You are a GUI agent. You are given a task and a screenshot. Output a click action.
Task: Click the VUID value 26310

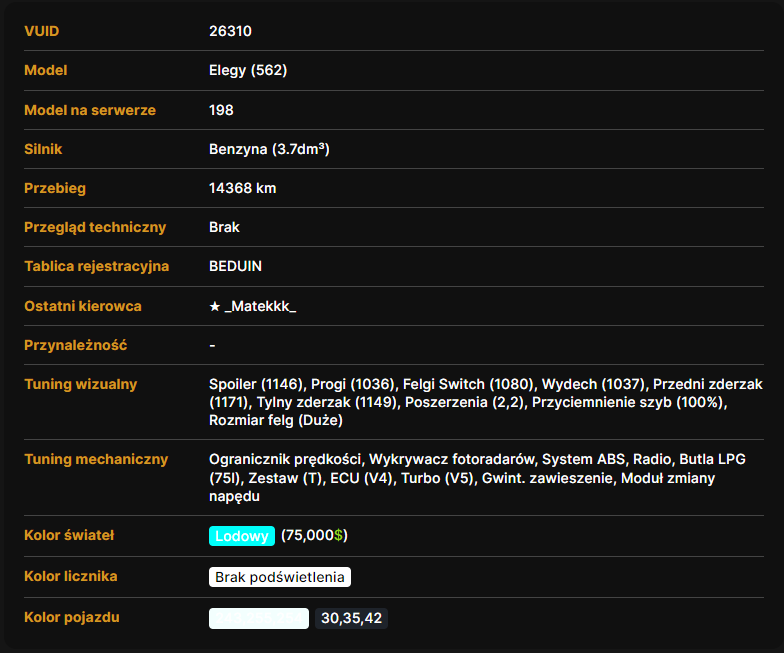coord(230,31)
